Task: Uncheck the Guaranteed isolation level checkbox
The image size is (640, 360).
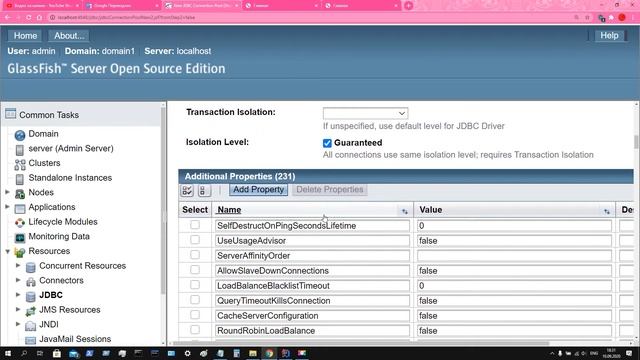Action: 327,143
